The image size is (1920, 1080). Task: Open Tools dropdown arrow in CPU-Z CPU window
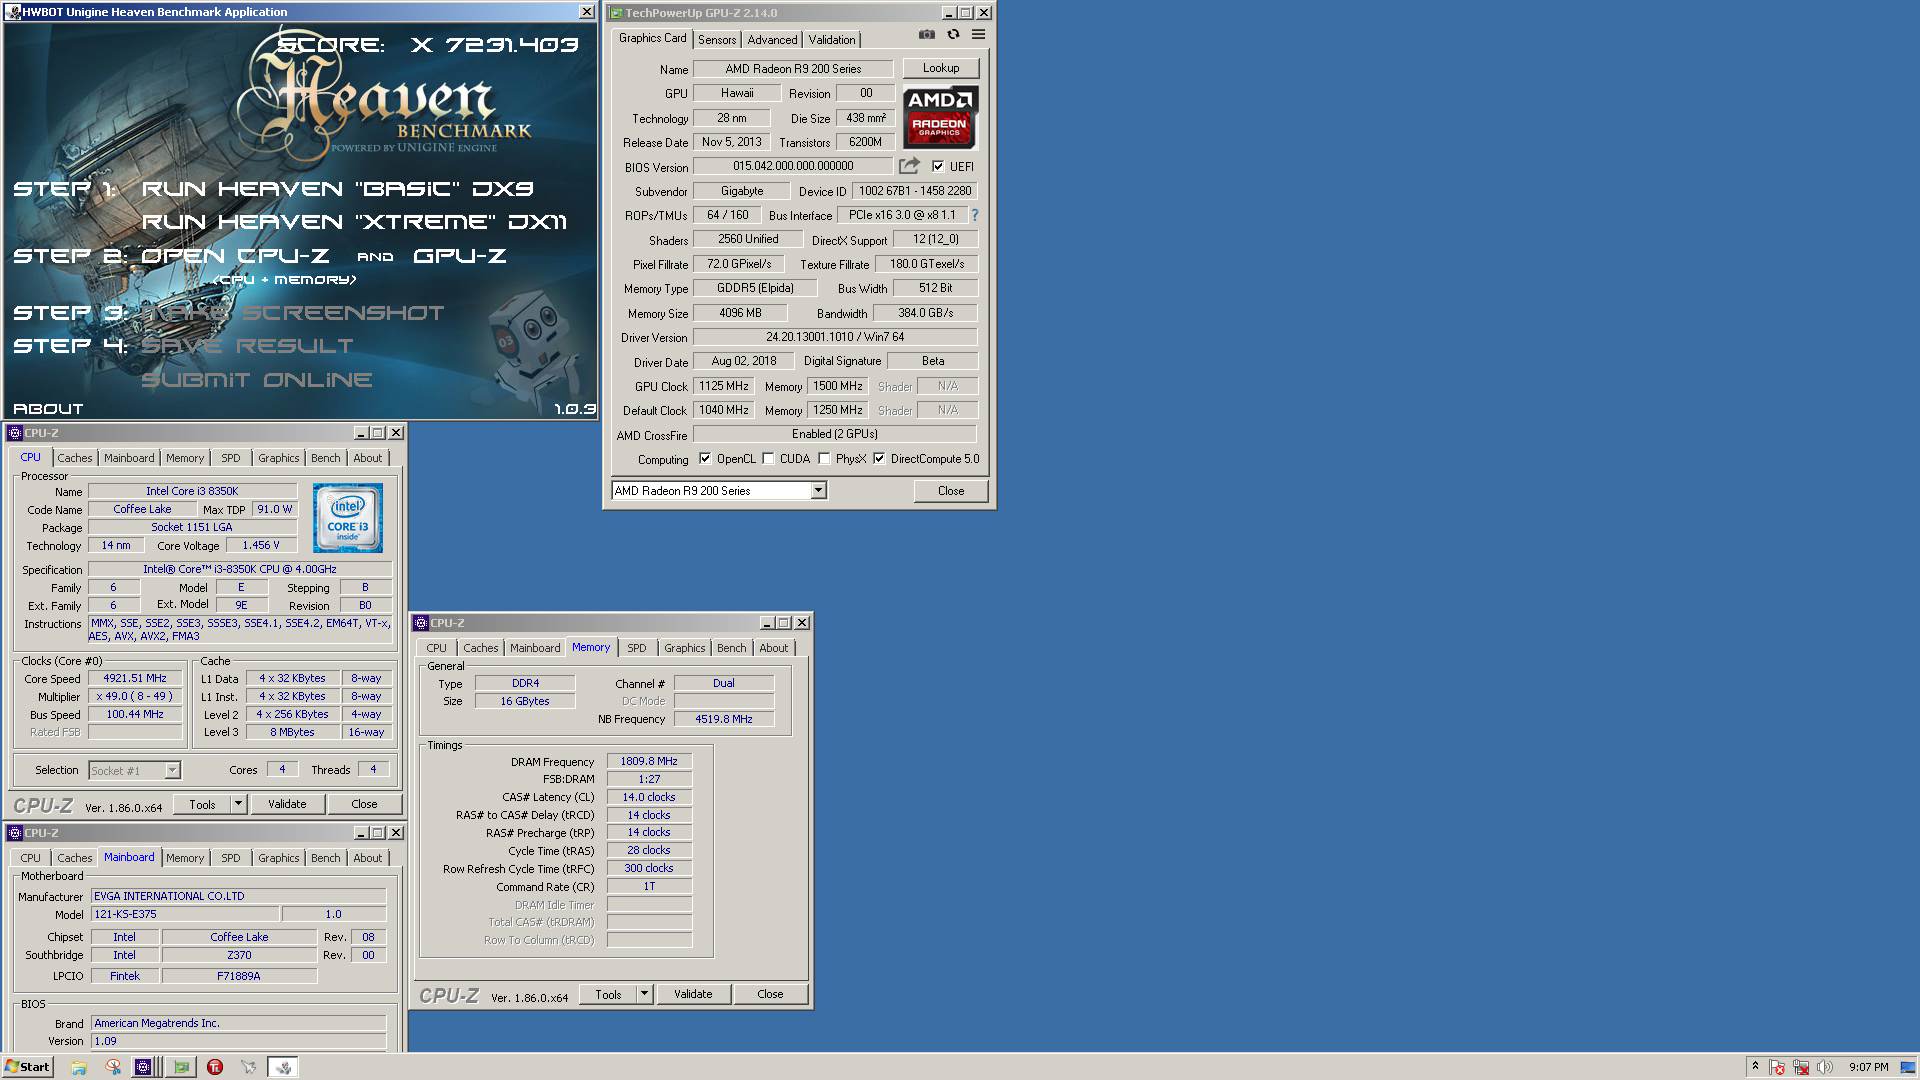point(238,804)
